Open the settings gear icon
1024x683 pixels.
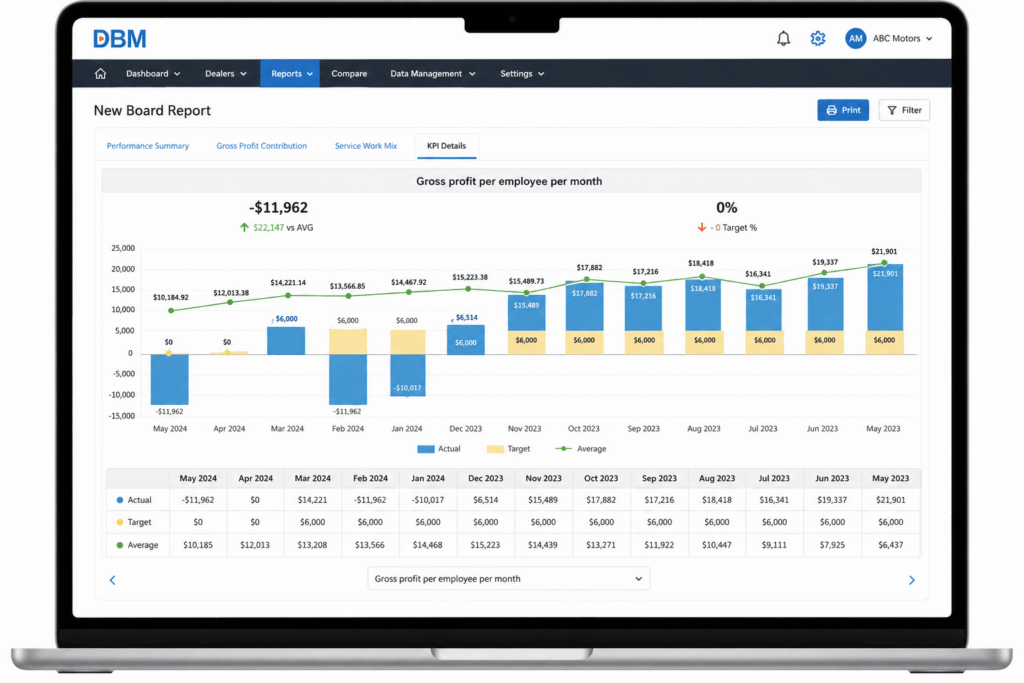pyautogui.click(x=818, y=39)
